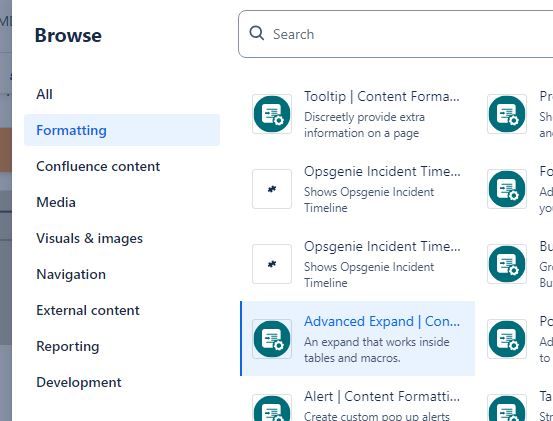Click the Alert macro icon
This screenshot has height=421, width=553.
pos(272,408)
